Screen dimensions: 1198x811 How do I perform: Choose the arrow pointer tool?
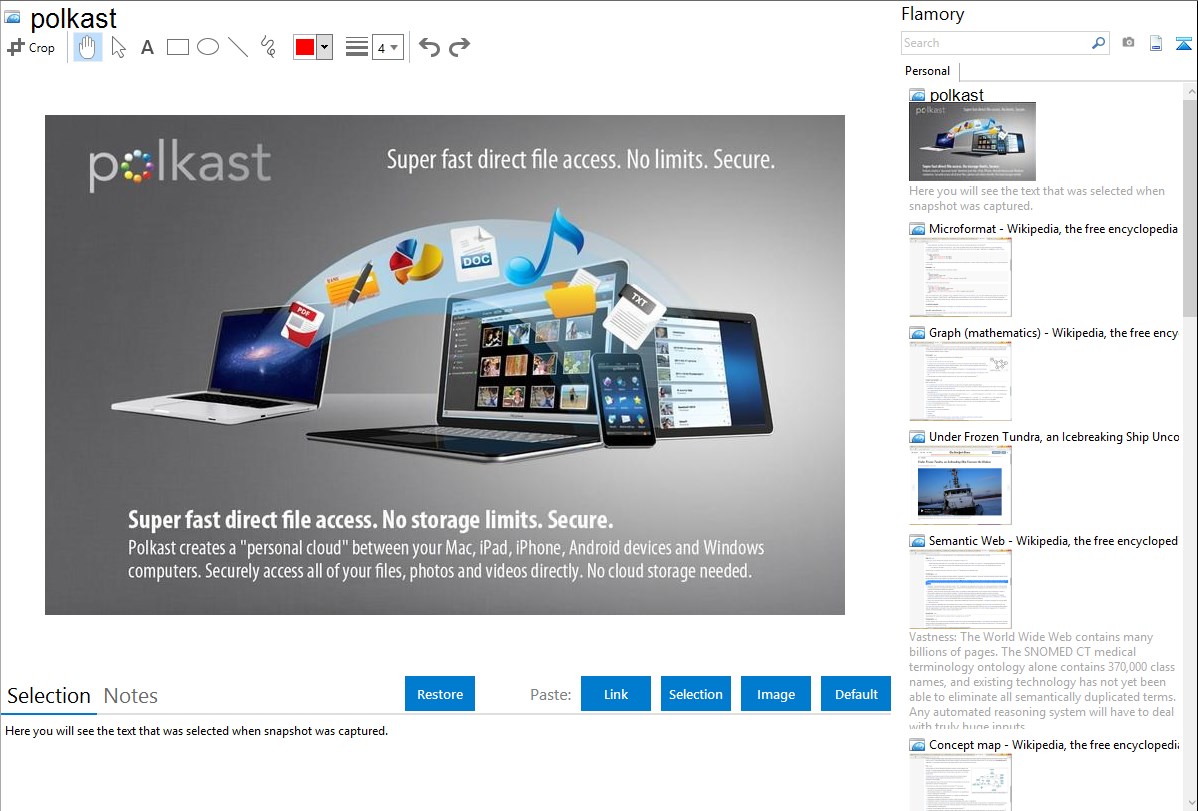click(118, 47)
